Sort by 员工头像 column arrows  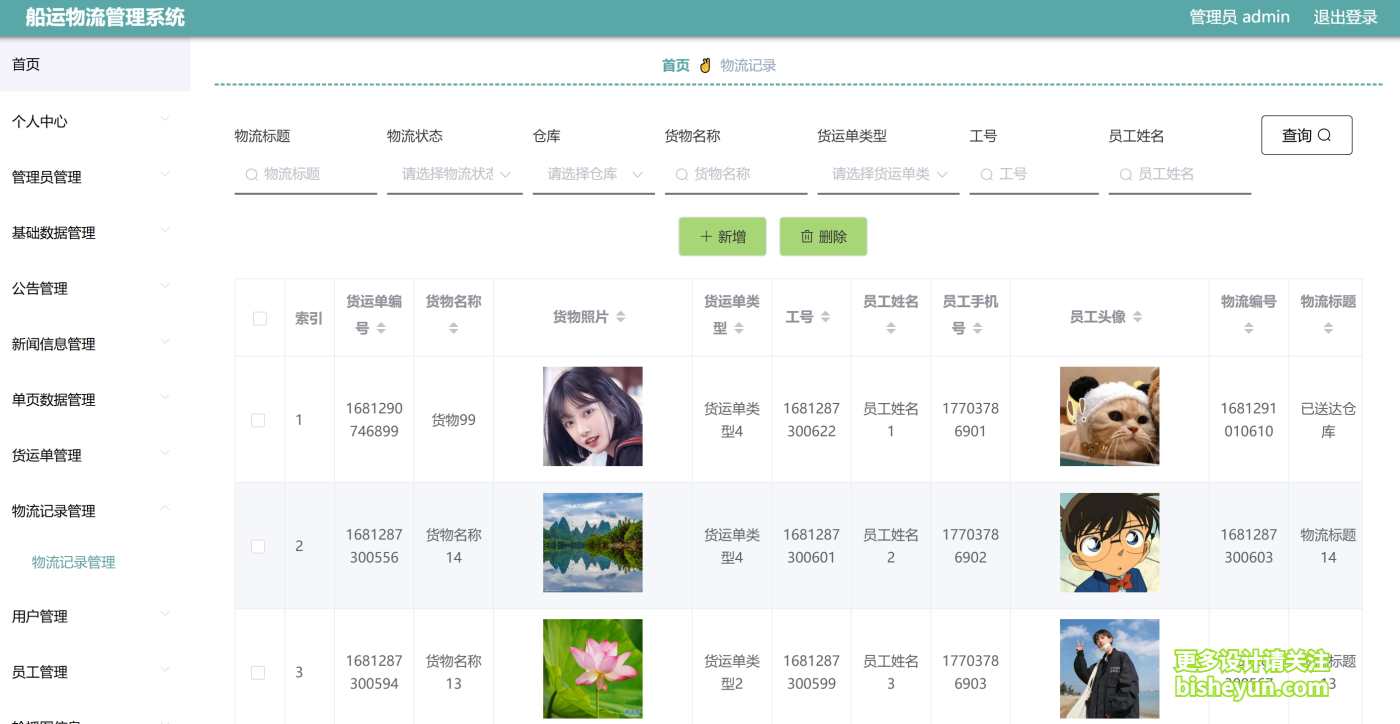(x=1137, y=317)
